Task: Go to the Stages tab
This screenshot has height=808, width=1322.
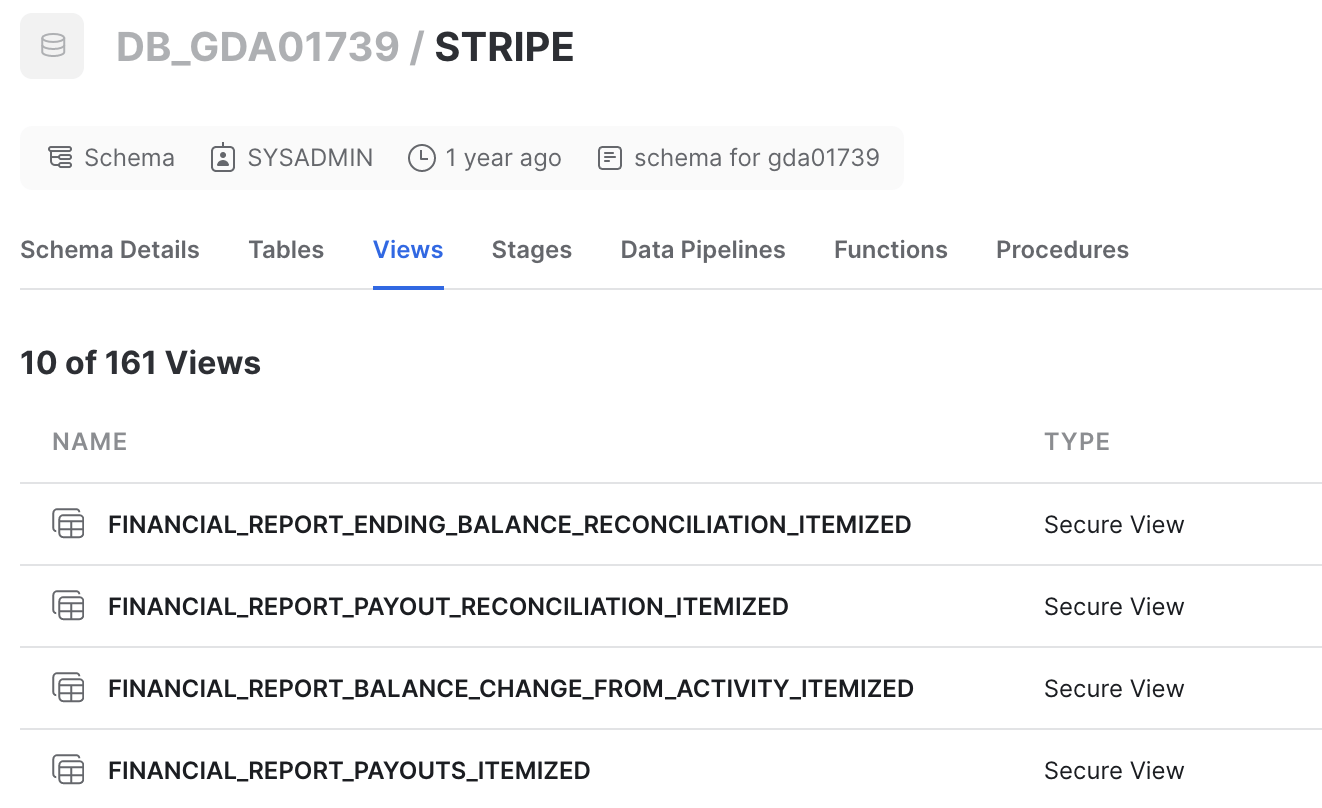Action: (x=531, y=250)
